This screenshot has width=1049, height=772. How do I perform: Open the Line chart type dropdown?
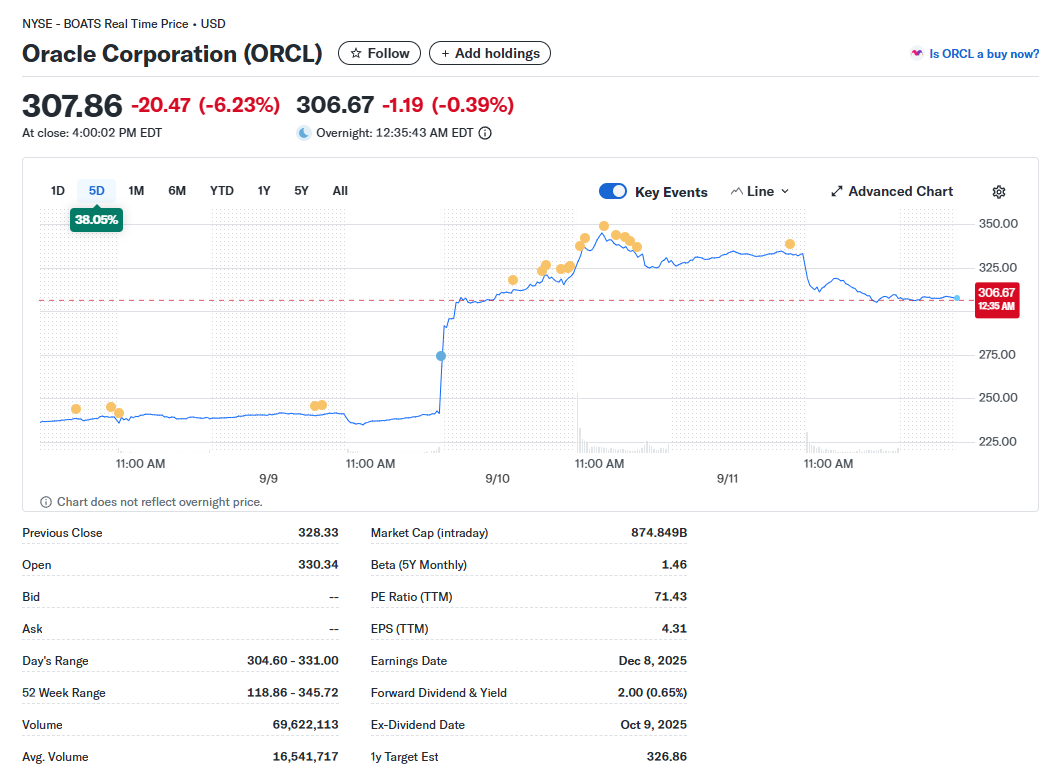point(760,191)
